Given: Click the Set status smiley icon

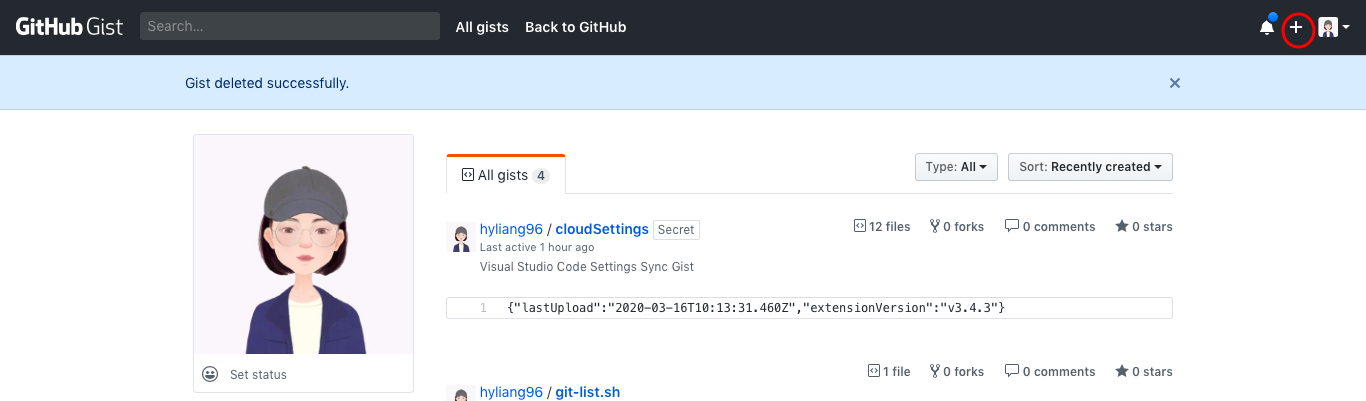Looking at the screenshot, I should 210,374.
